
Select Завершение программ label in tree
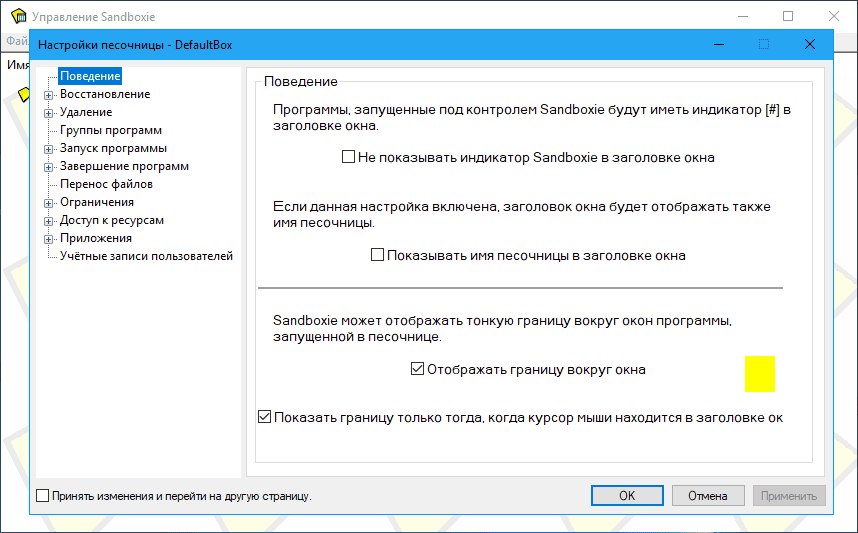click(x=124, y=166)
